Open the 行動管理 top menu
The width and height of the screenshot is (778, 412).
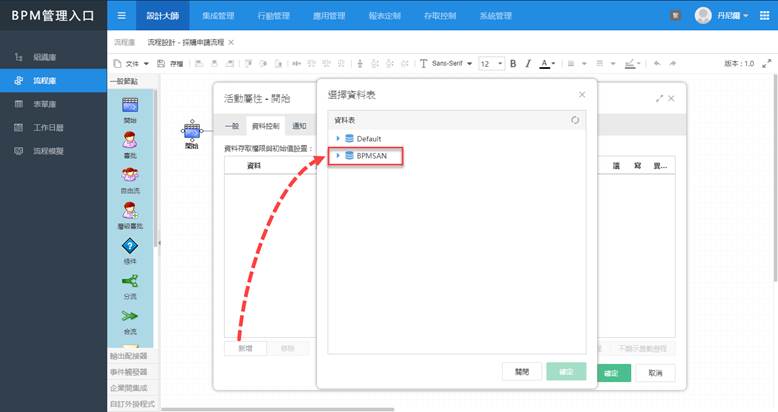coord(273,15)
